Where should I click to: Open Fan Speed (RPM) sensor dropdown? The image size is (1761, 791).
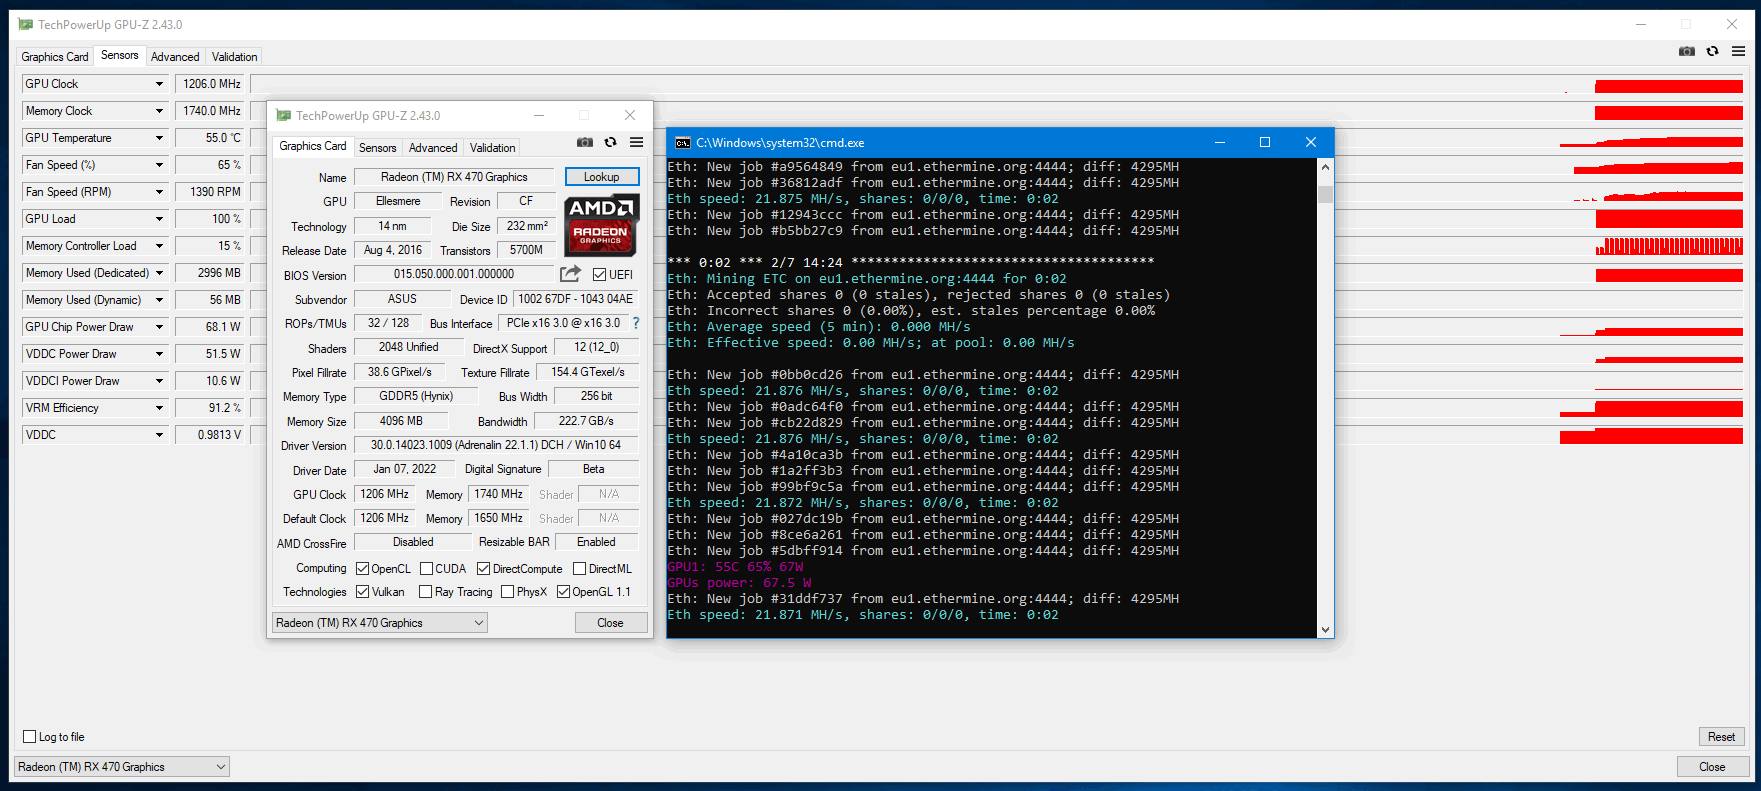[159, 192]
